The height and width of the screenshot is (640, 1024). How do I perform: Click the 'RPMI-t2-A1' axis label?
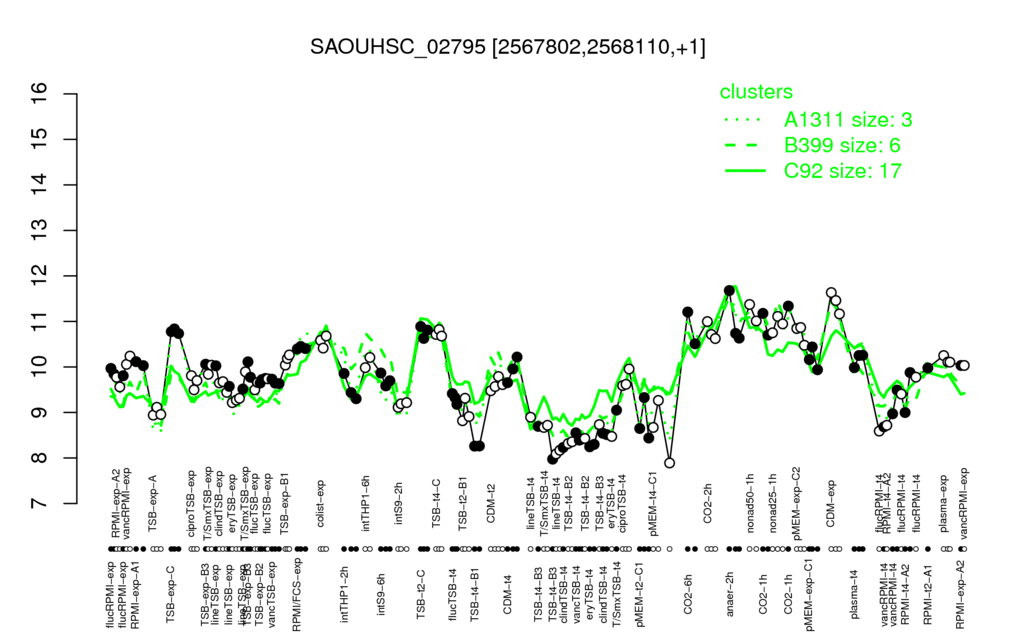click(927, 593)
